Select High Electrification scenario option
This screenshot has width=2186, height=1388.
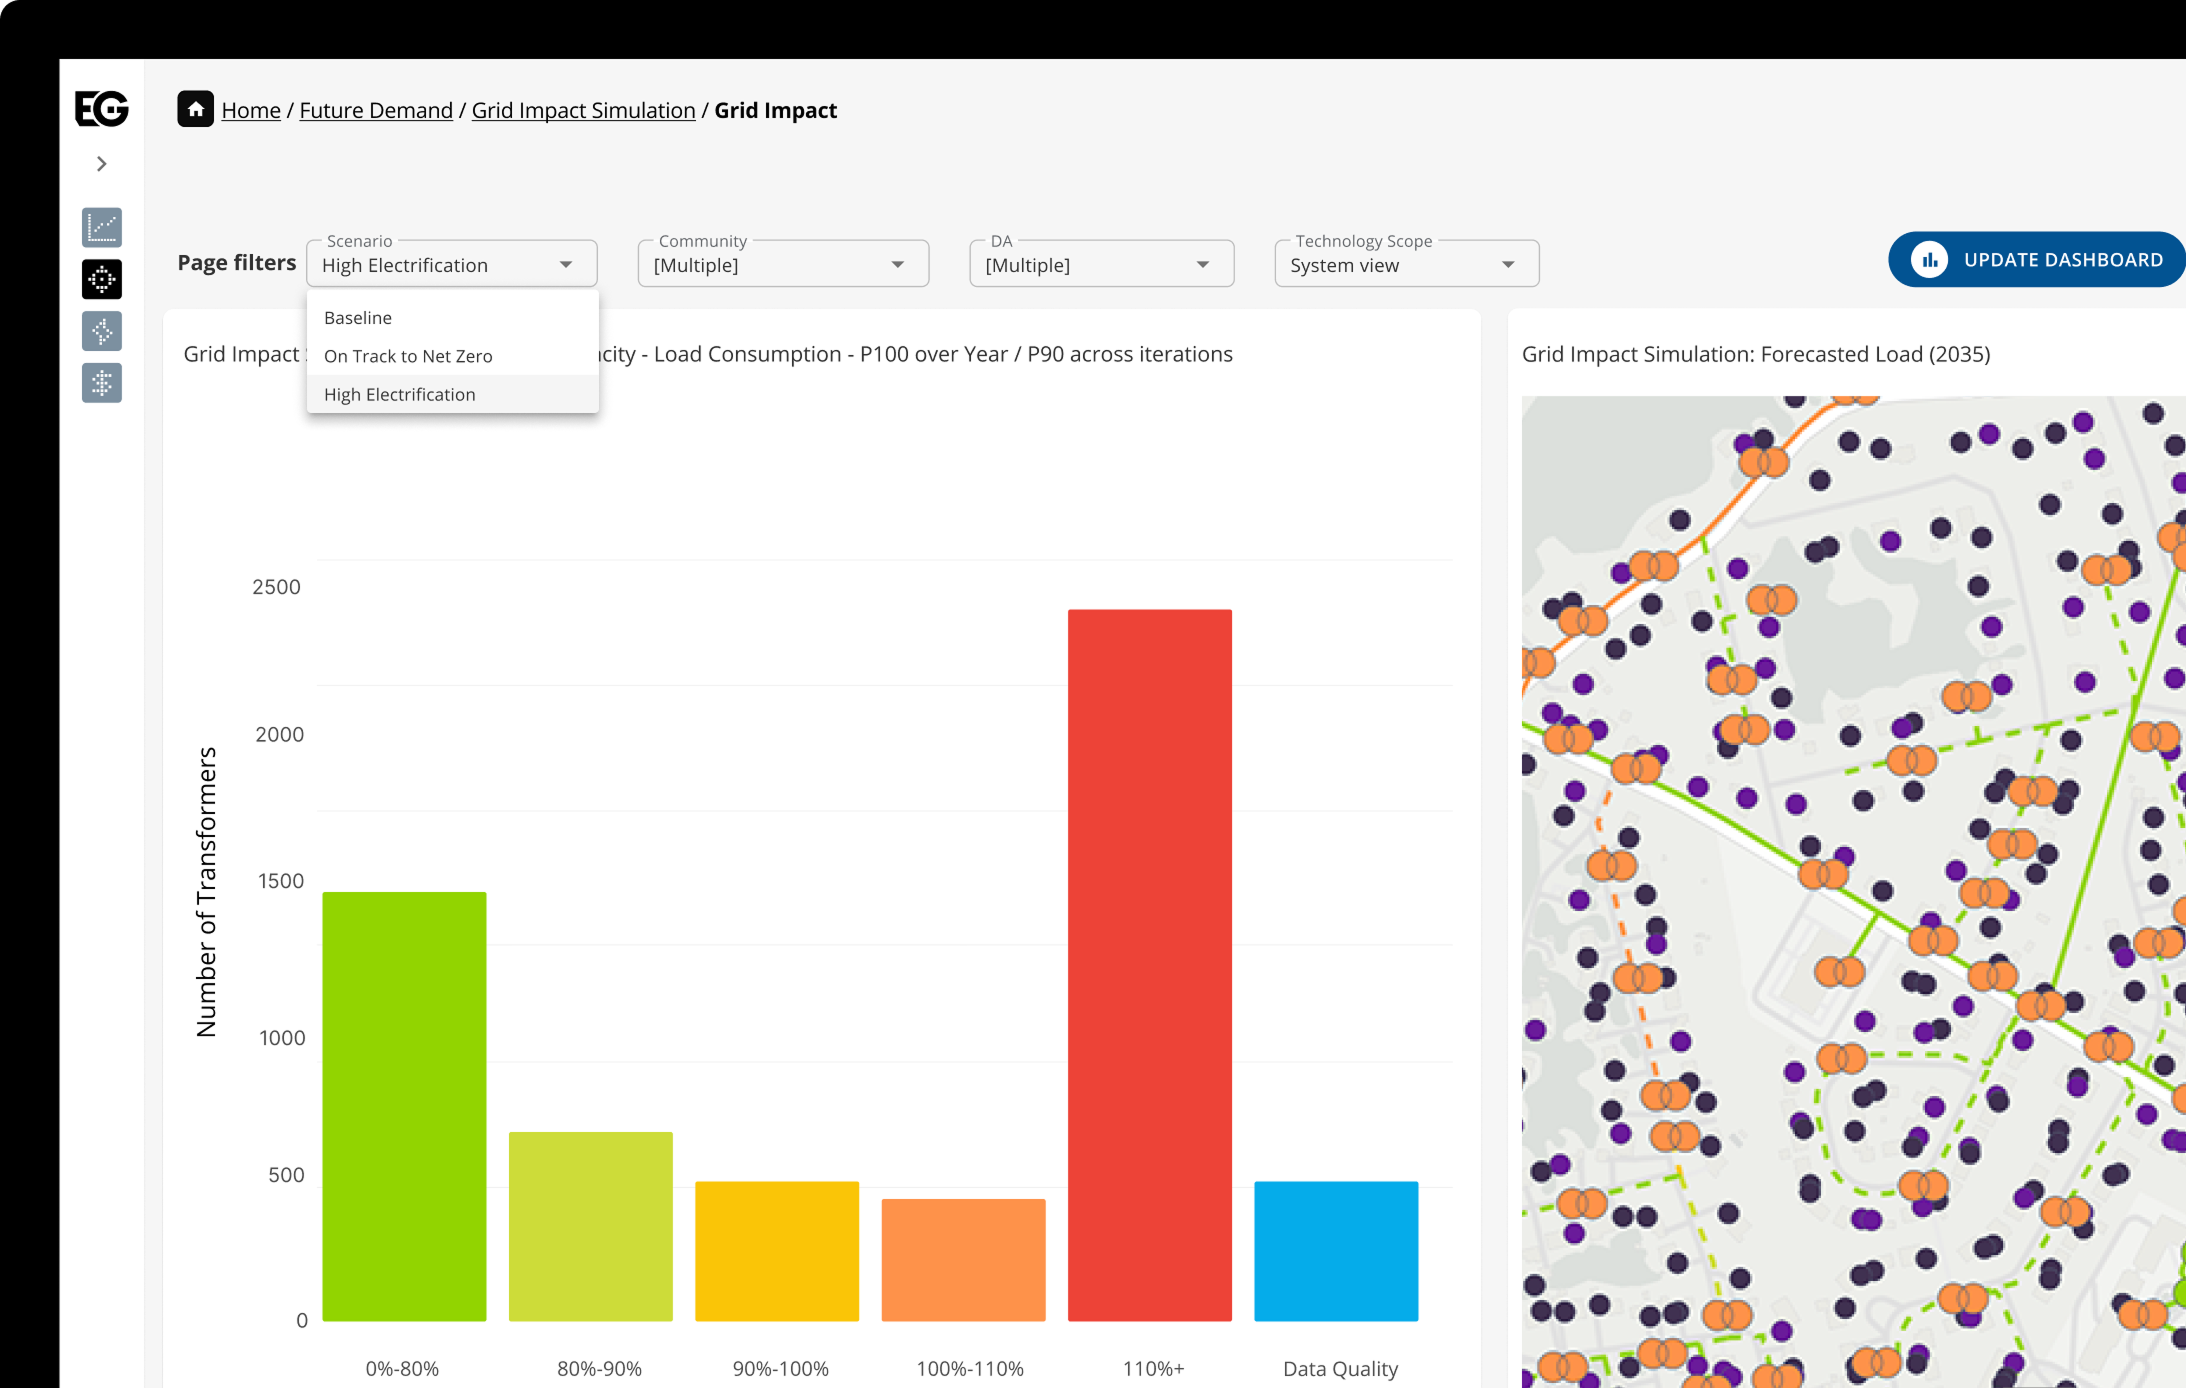coord(453,394)
